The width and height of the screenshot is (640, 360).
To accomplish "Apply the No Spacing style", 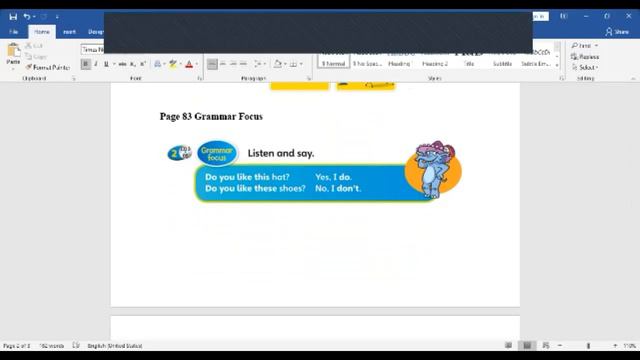I will 367,61.
